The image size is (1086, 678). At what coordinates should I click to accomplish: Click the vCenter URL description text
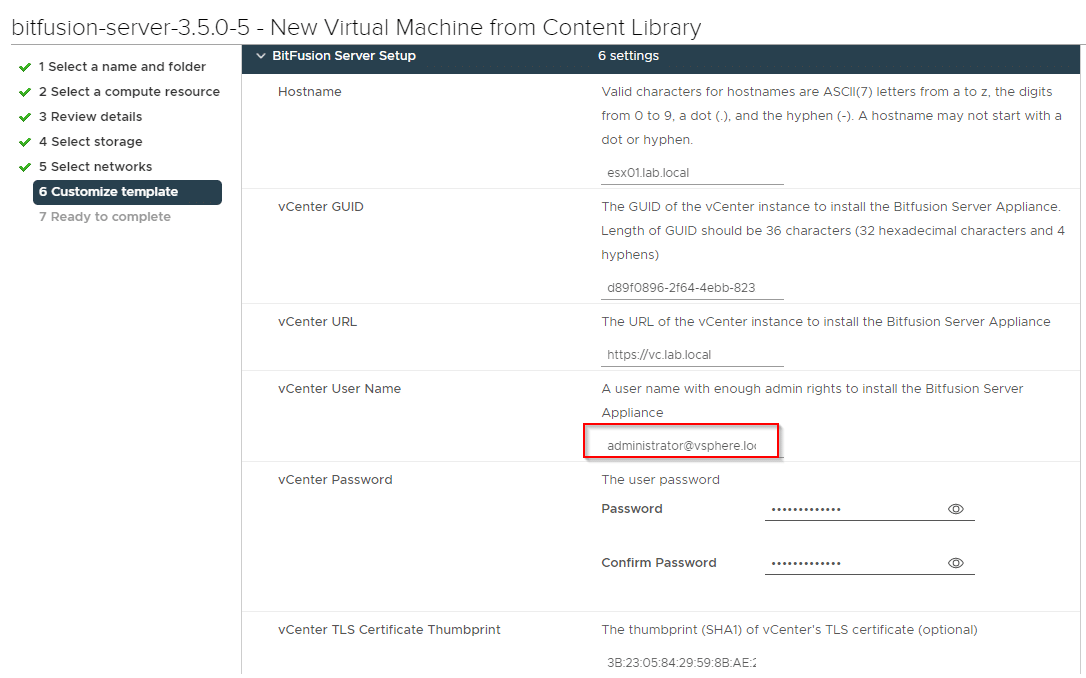pyautogui.click(x=826, y=321)
